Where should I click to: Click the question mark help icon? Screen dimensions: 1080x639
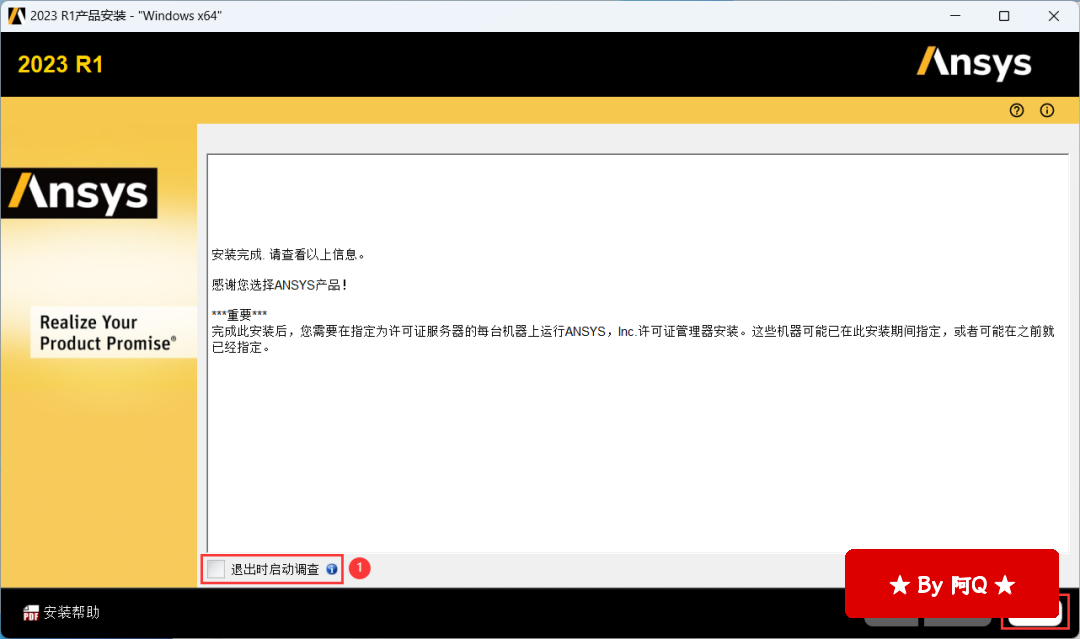click(x=1017, y=110)
